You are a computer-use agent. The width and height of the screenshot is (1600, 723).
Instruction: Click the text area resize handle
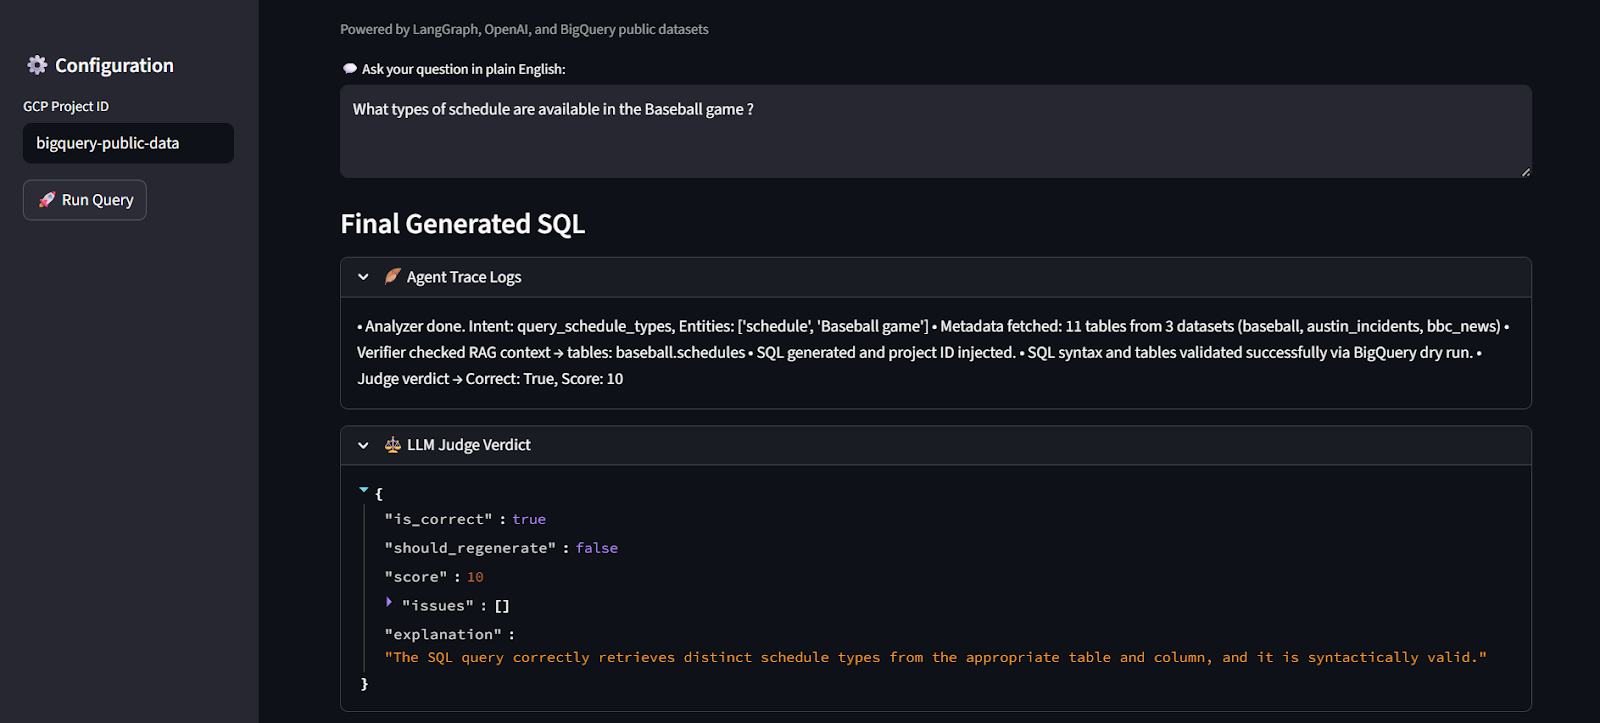[x=1525, y=172]
